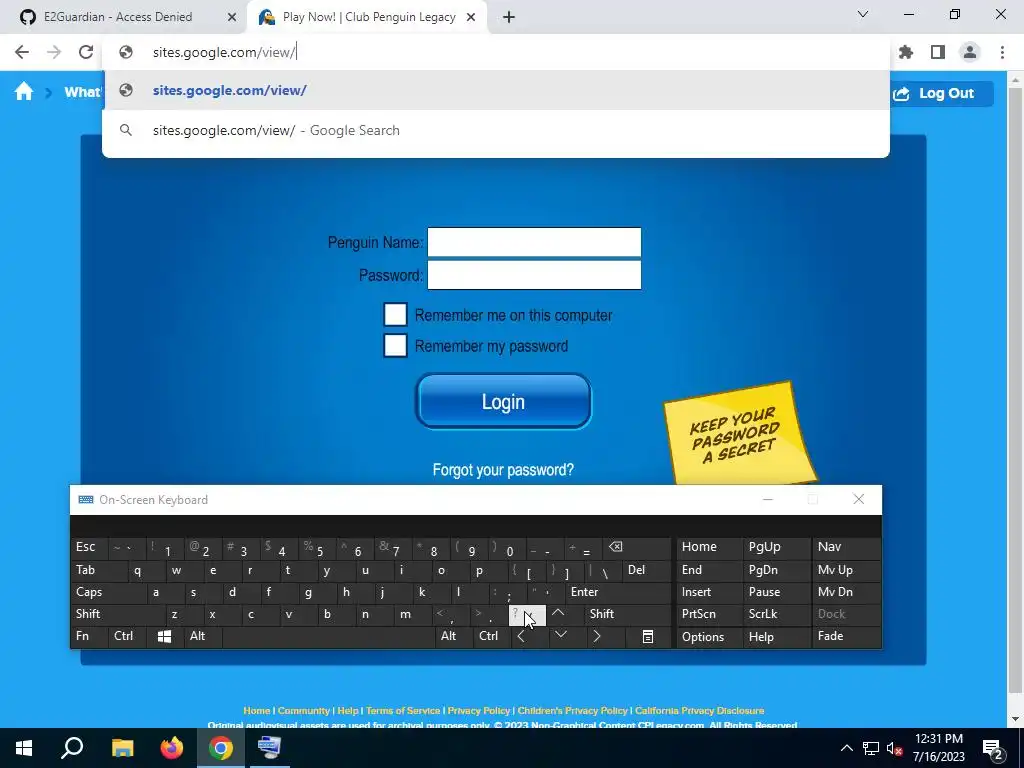1024x768 pixels.
Task: Click backspace key on On-Screen Keyboard
Action: (x=637, y=547)
